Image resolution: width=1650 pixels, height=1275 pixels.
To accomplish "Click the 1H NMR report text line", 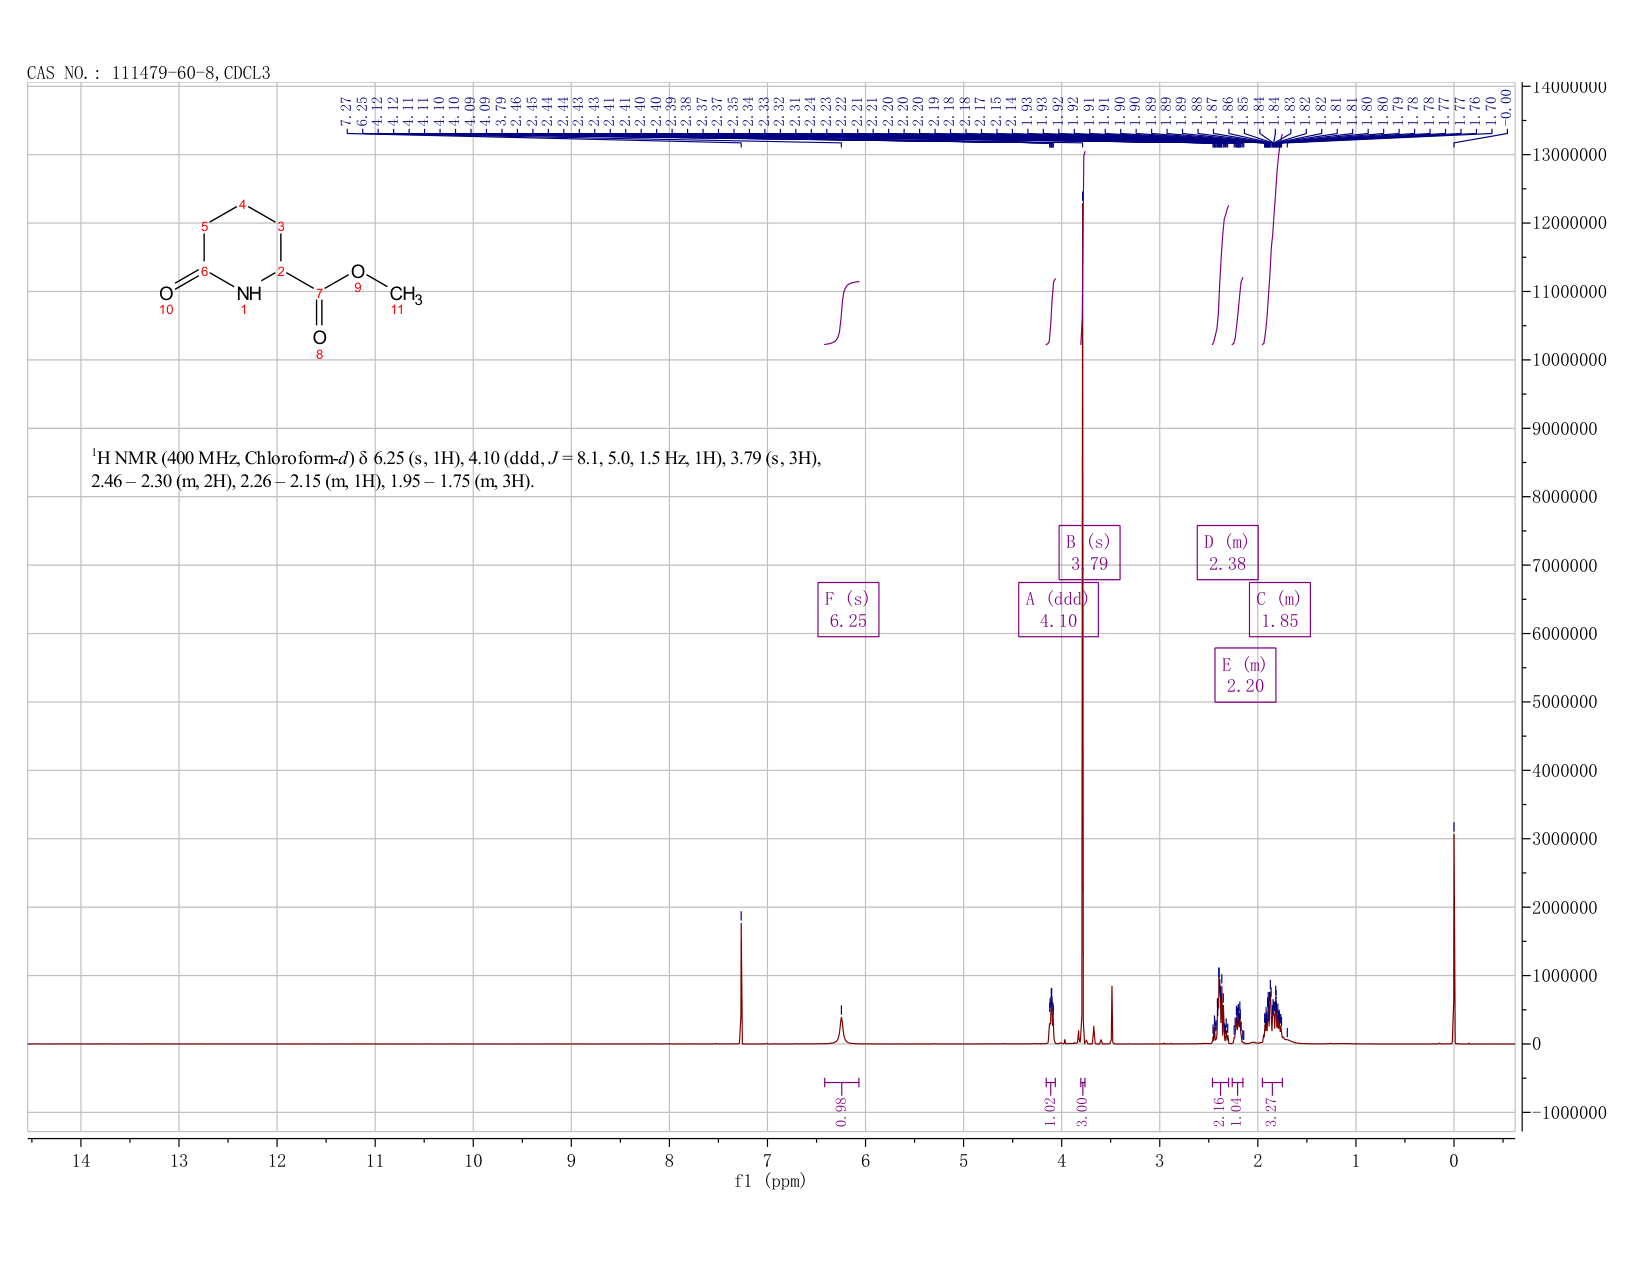I will tap(457, 470).
